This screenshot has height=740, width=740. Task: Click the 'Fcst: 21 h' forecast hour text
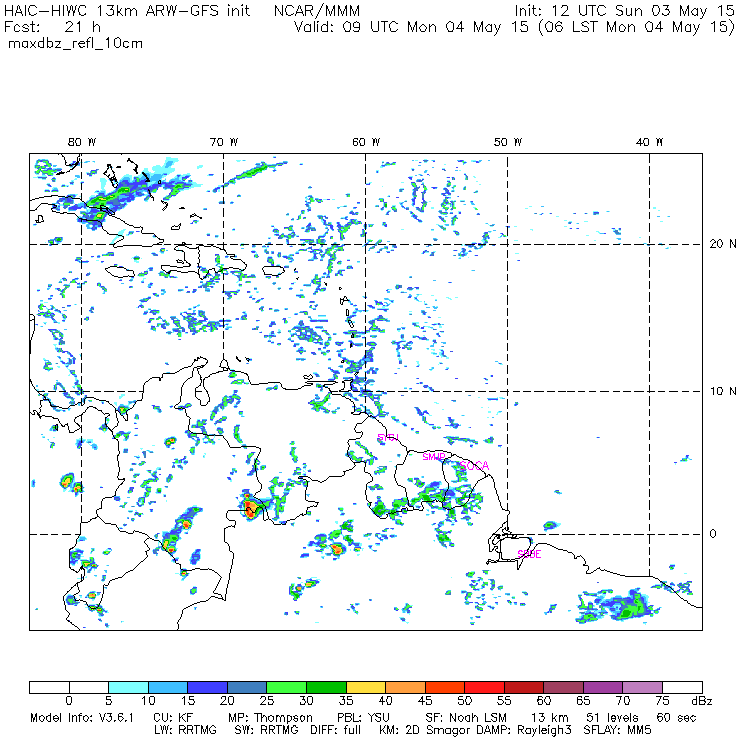click(52, 27)
